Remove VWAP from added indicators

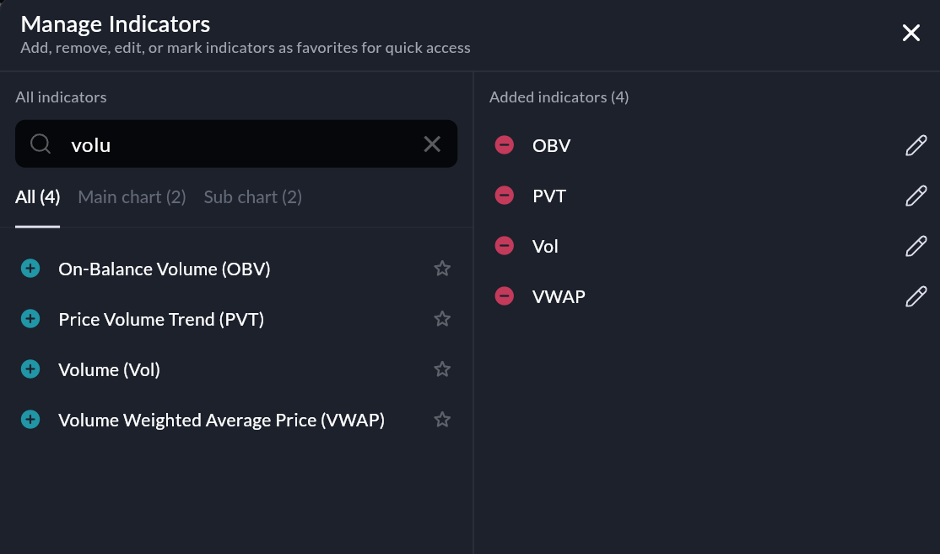pos(505,296)
